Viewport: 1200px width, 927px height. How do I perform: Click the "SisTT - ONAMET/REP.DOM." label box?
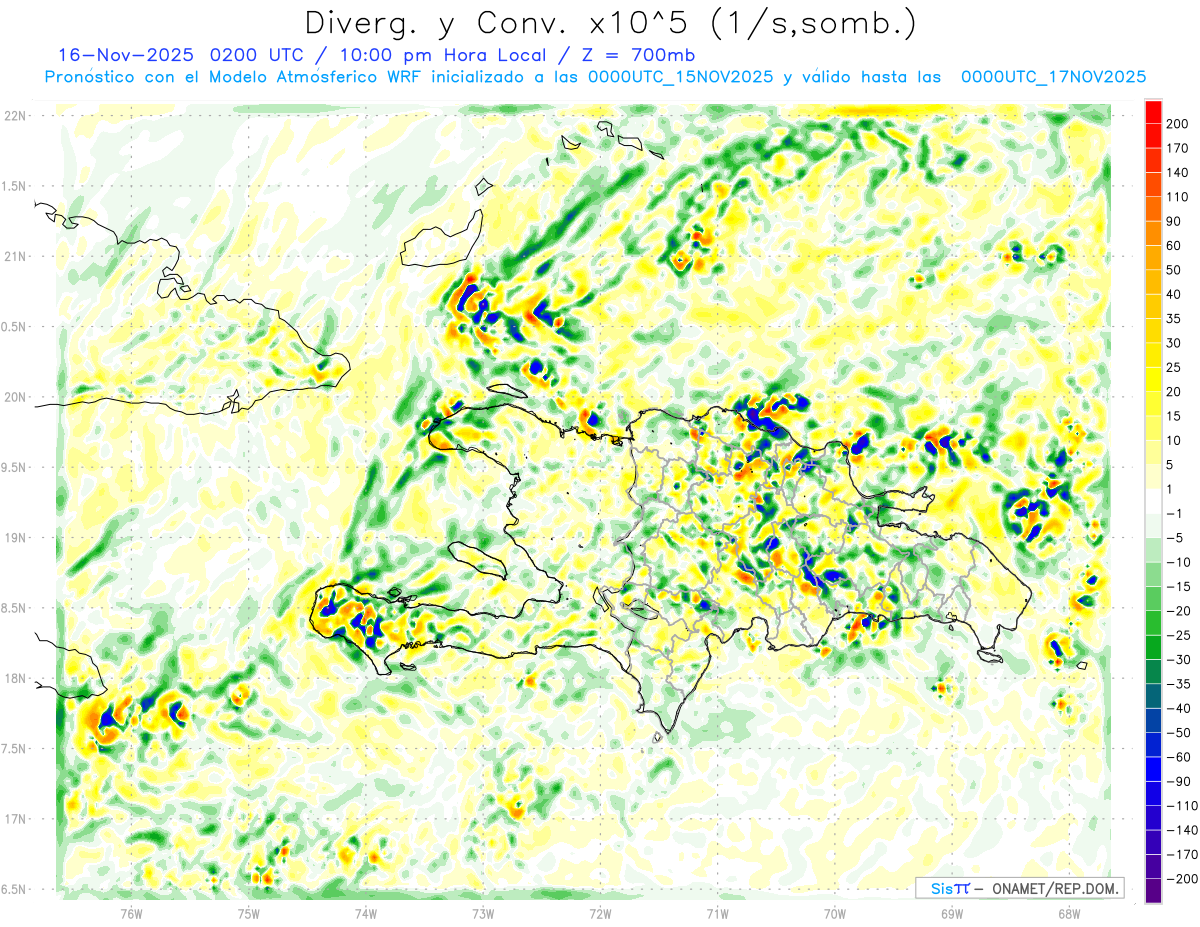click(x=1019, y=888)
